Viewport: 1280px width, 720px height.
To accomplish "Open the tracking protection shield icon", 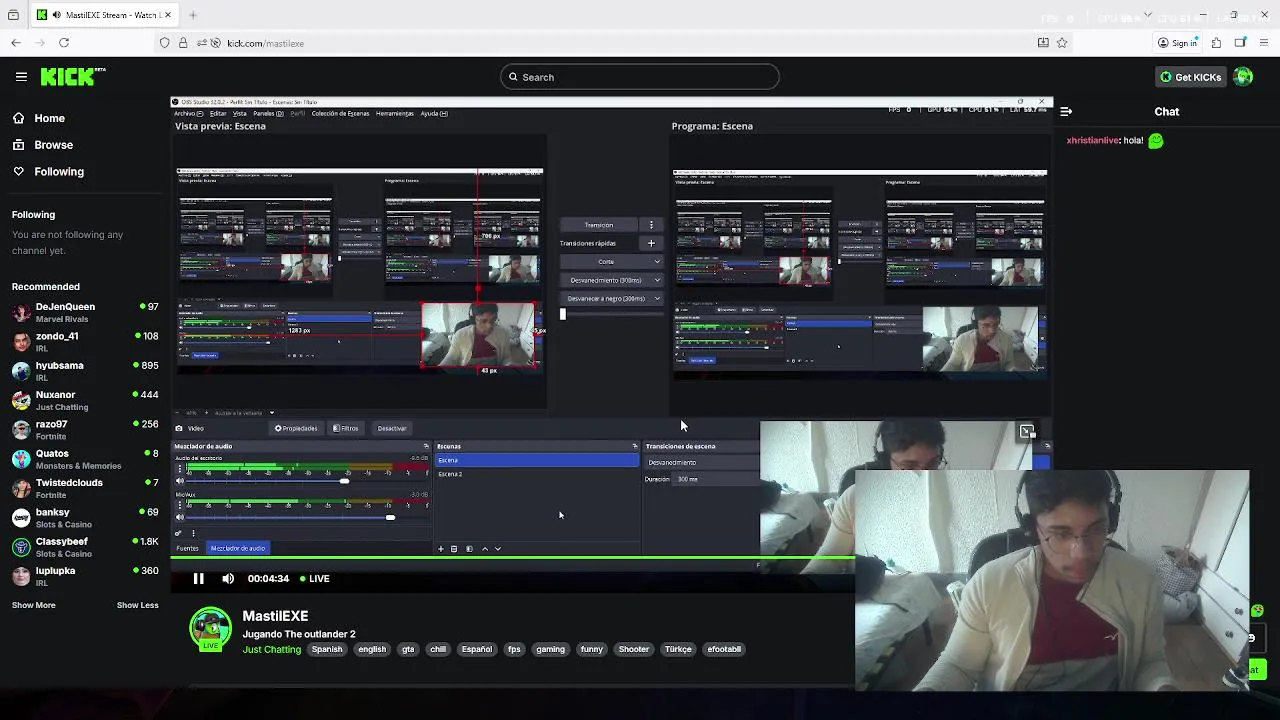I will (165, 43).
